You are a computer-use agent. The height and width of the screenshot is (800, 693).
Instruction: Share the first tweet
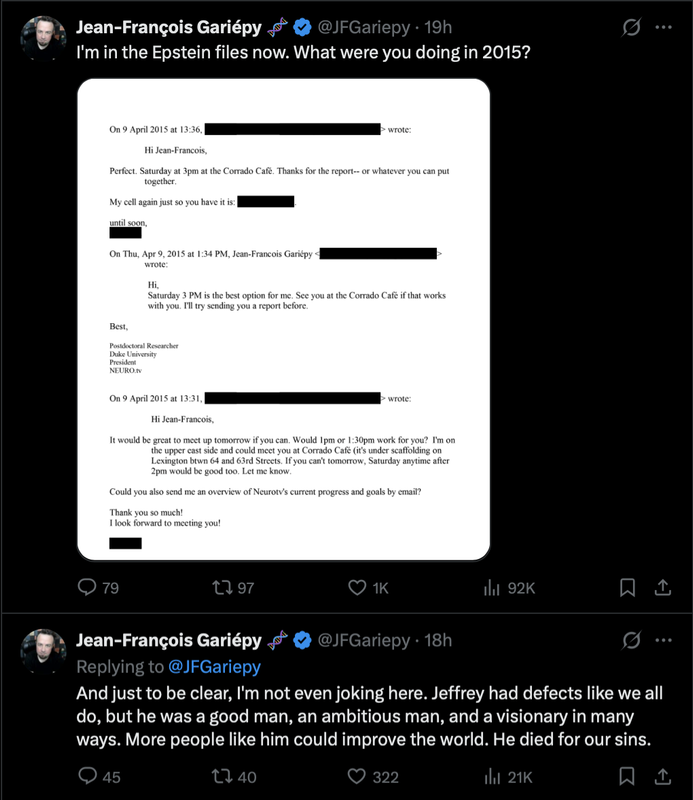(x=663, y=588)
